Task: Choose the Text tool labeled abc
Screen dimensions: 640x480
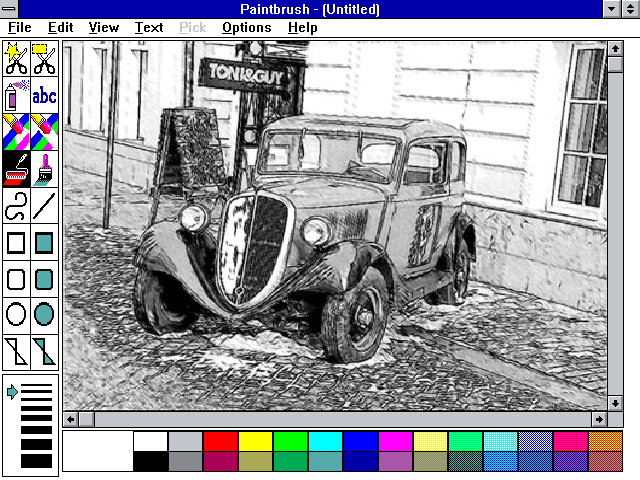Action: coord(44,97)
